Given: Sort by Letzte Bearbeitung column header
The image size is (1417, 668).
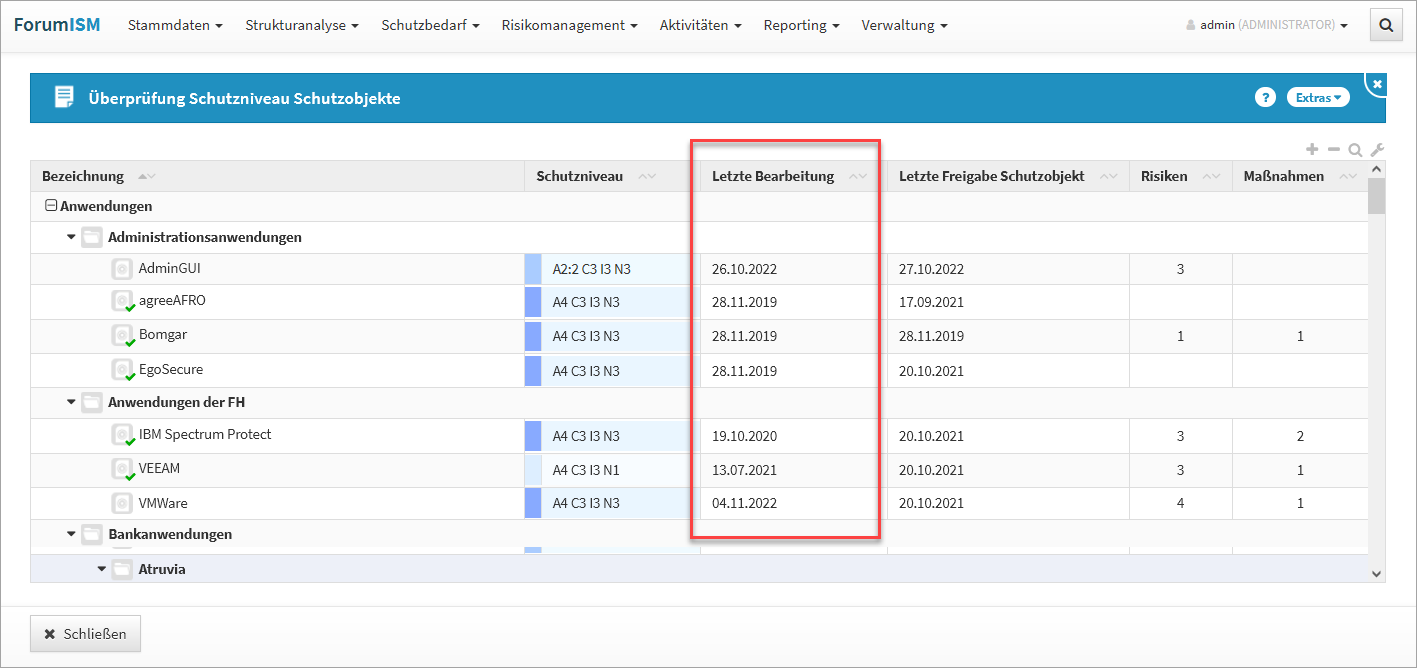Looking at the screenshot, I should (x=773, y=176).
